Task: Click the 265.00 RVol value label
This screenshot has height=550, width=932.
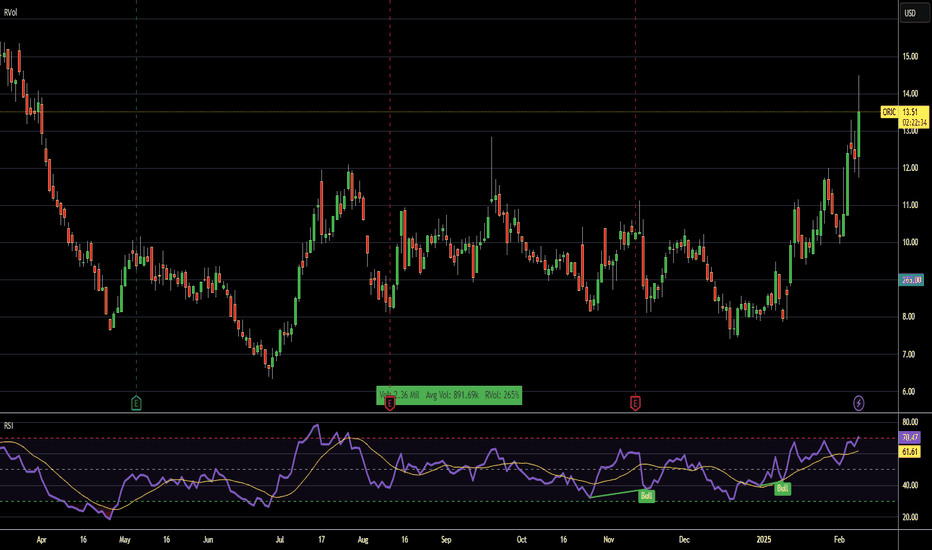Action: coord(911,279)
